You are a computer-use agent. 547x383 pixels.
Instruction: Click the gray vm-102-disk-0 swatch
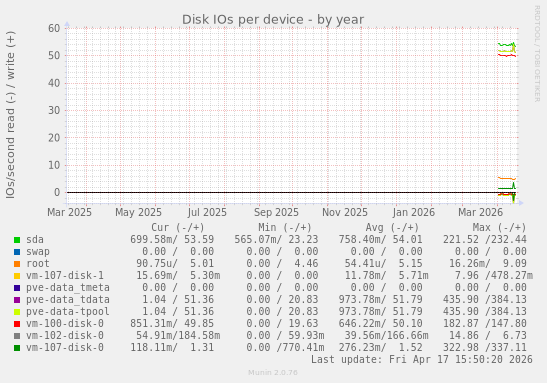tap(17, 336)
